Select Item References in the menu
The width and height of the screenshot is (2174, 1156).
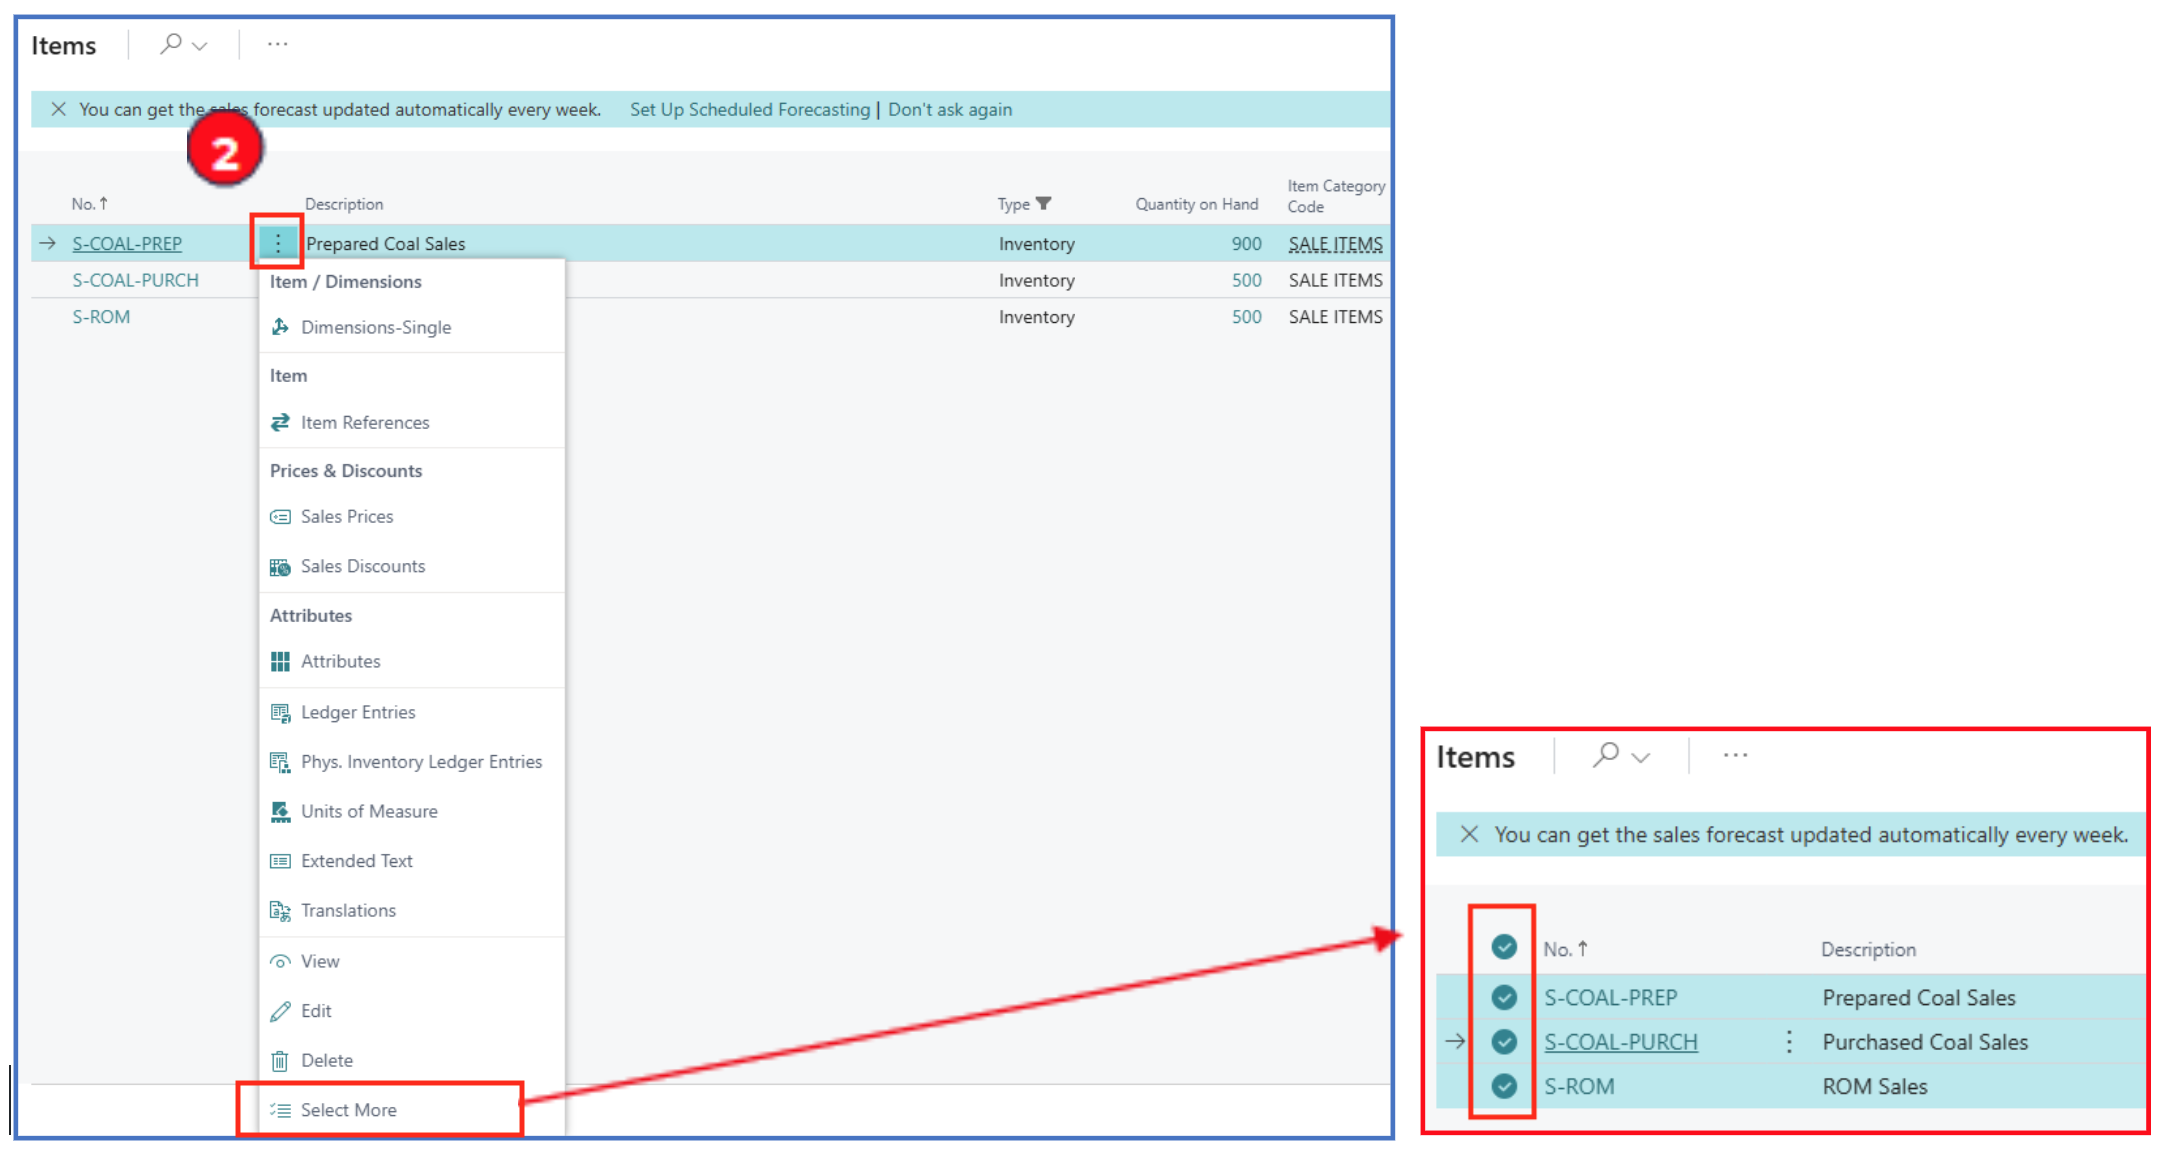point(364,422)
